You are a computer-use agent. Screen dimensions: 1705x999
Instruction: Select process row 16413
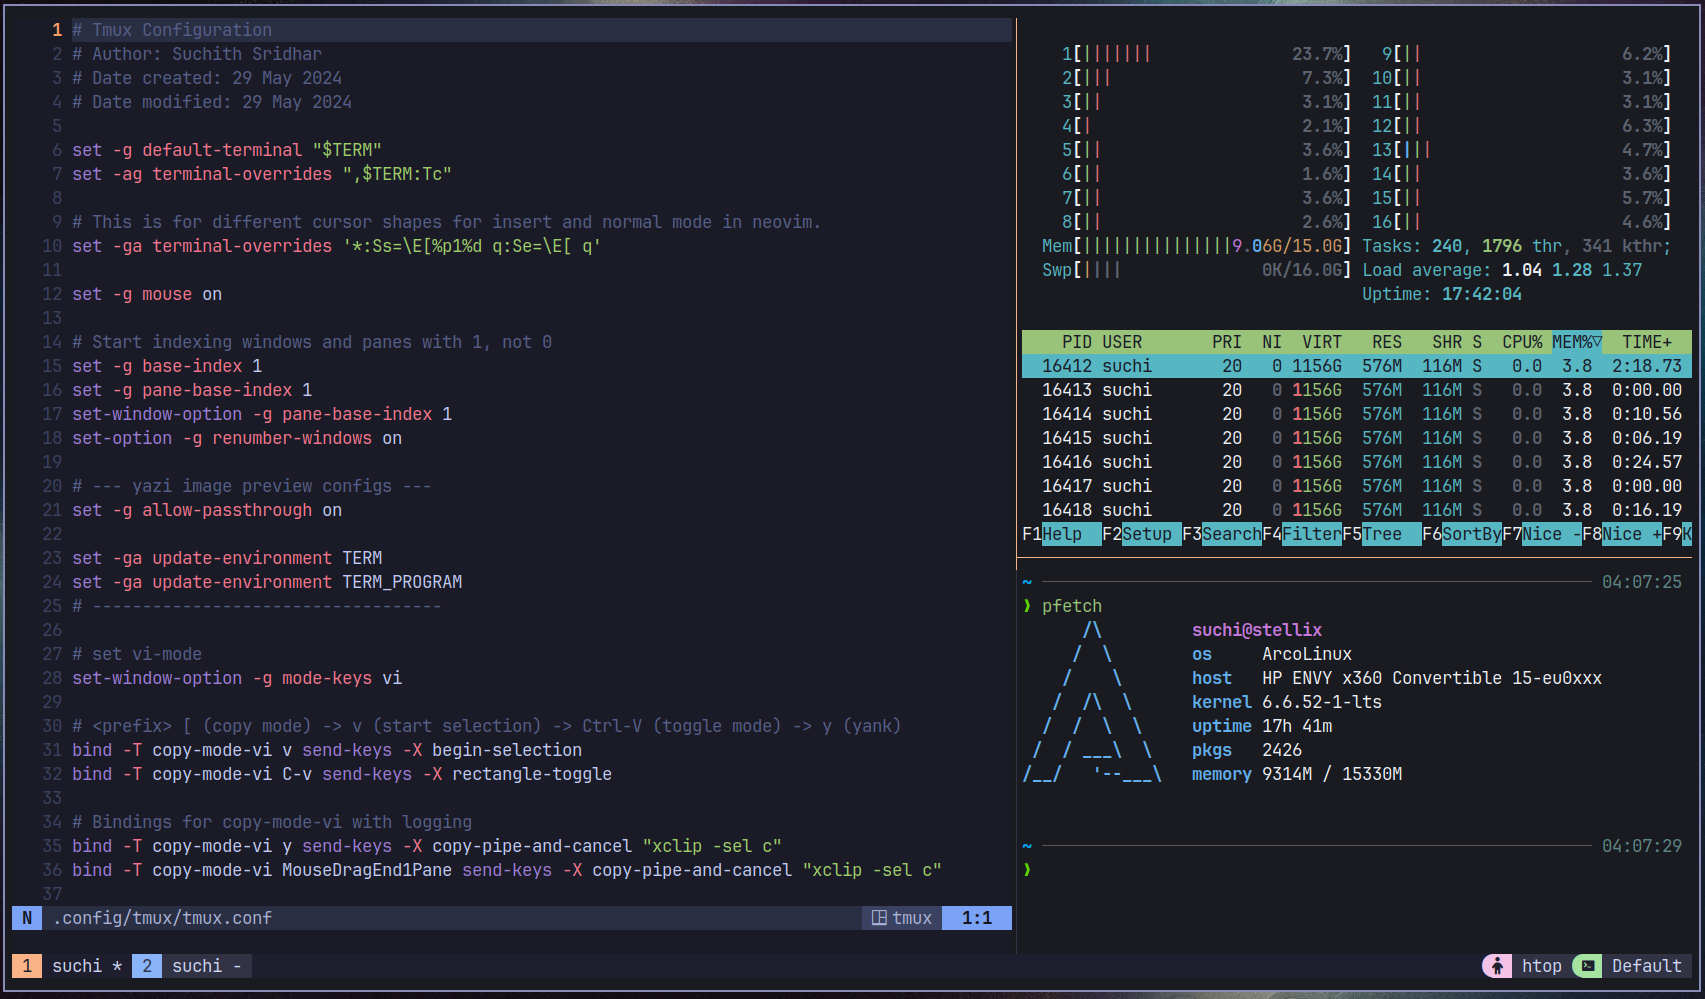coord(1357,390)
